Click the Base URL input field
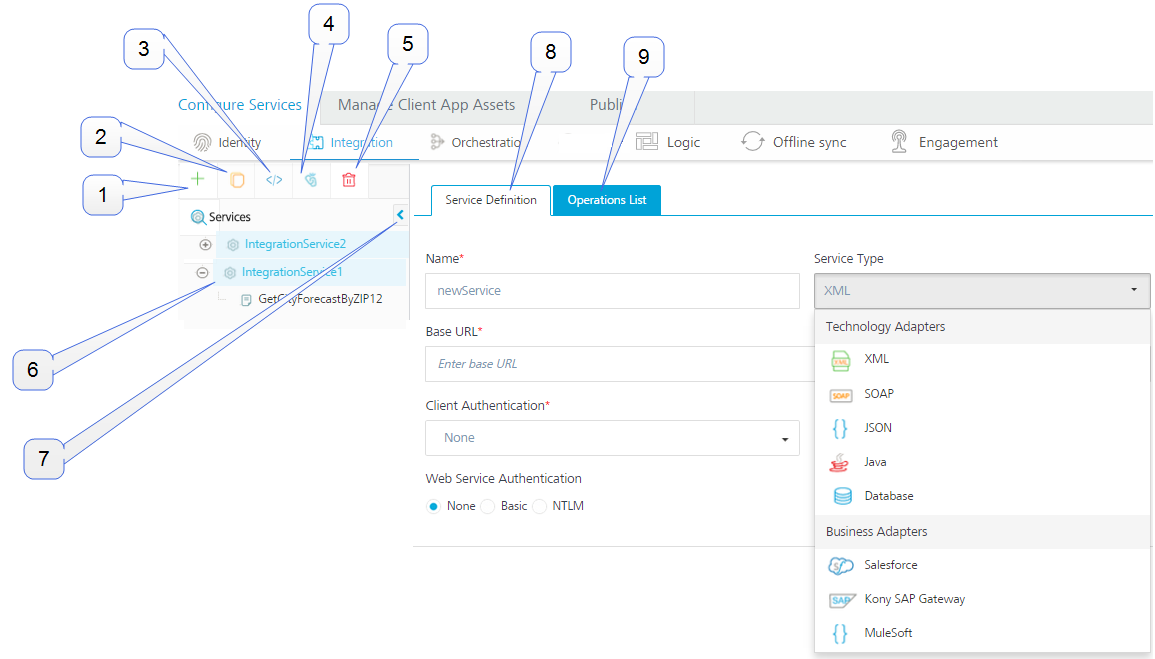Screen dimensions: 1155x659 click(x=612, y=364)
